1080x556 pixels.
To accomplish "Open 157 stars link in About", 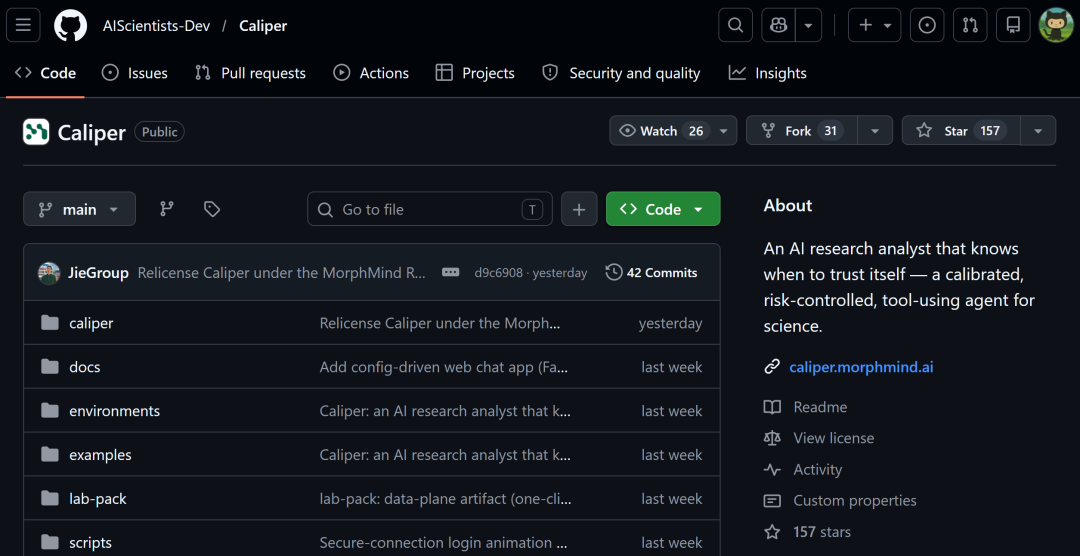I will click(x=822, y=532).
